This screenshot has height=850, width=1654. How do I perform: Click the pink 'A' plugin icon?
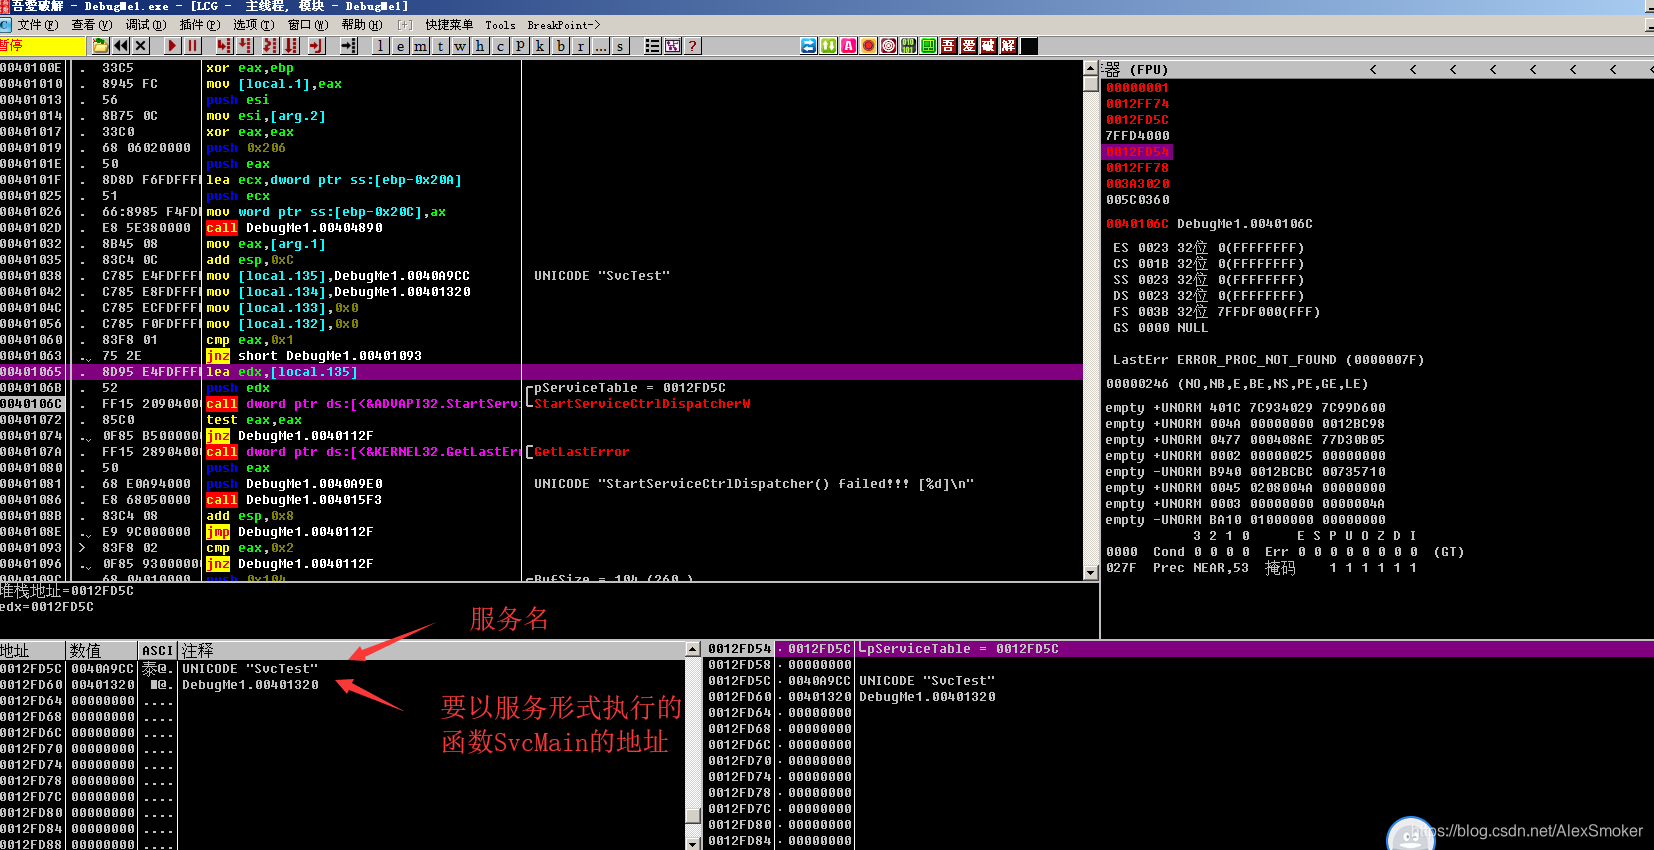point(849,45)
